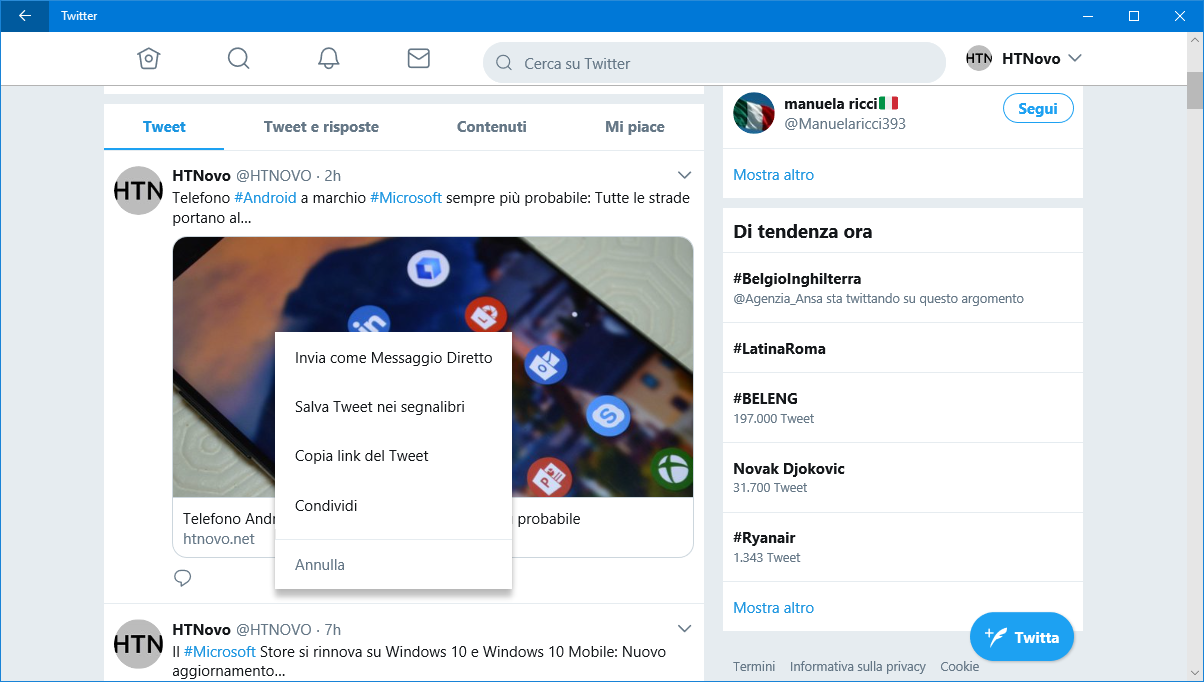1204x682 pixels.
Task: Expand the top tweet's options chevron
Action: tap(684, 174)
